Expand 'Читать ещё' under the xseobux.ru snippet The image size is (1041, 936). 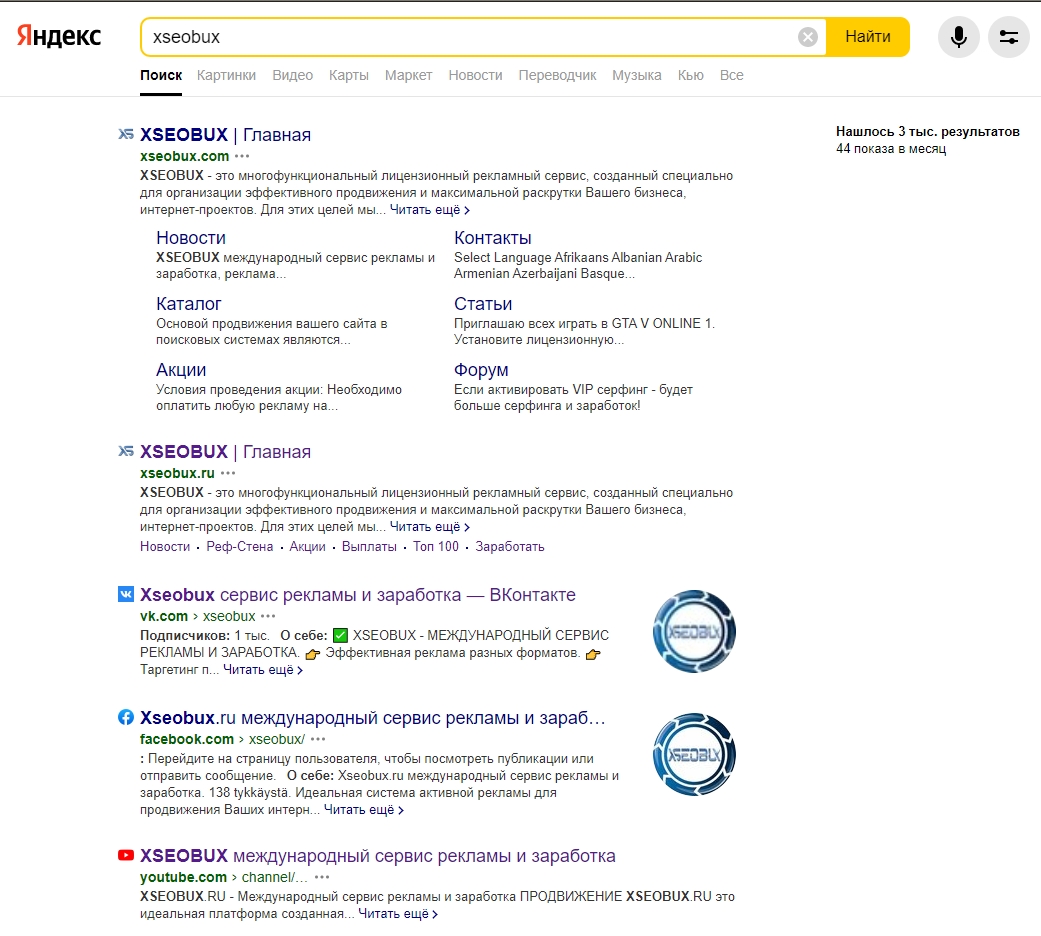pos(430,526)
